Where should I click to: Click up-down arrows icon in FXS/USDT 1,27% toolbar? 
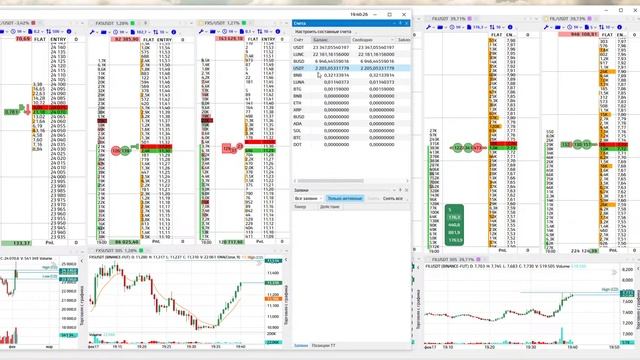pos(260,31)
